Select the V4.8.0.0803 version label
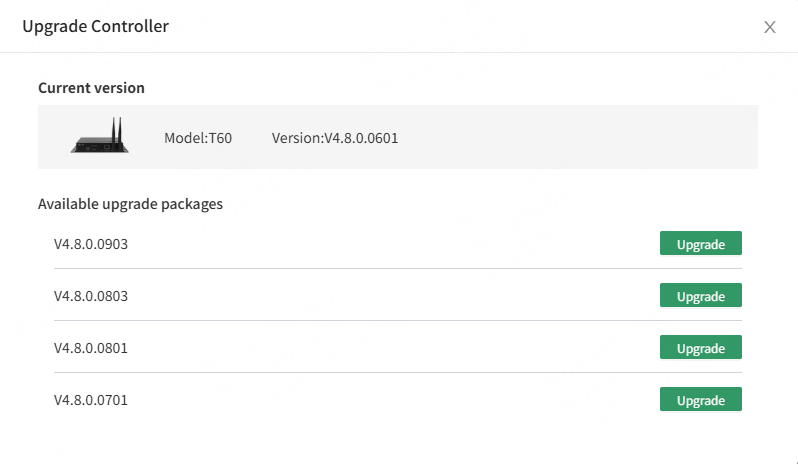 tap(91, 296)
